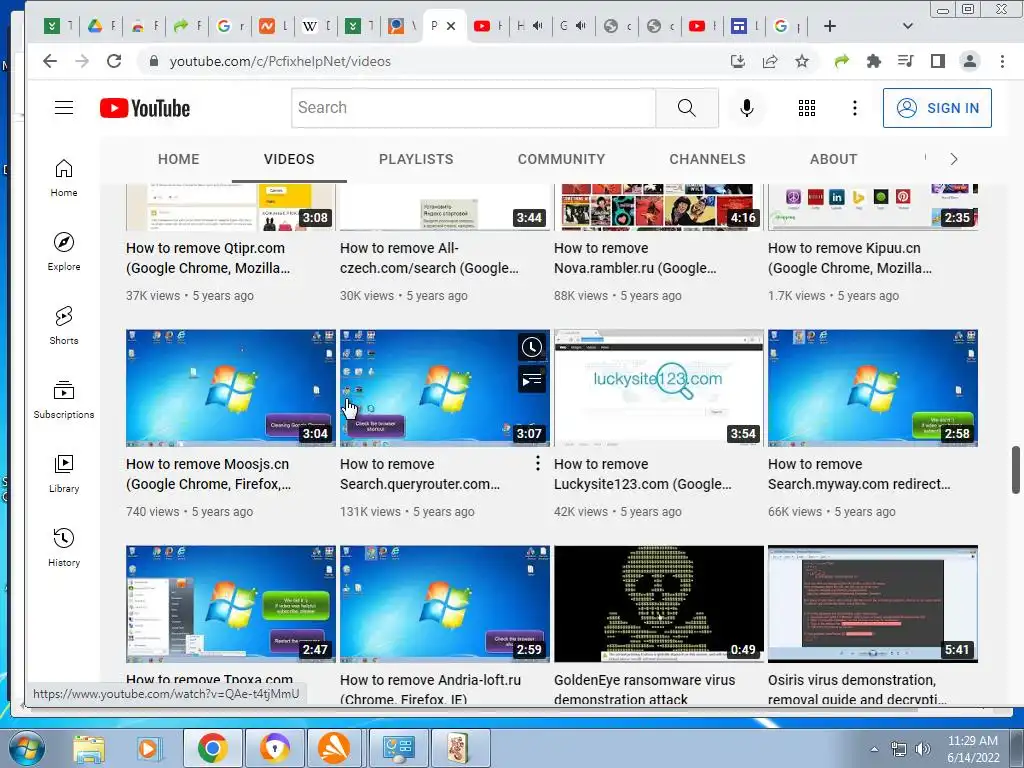The width and height of the screenshot is (1024, 768).
Task: Click the share page icon in address bar
Action: 770,61
